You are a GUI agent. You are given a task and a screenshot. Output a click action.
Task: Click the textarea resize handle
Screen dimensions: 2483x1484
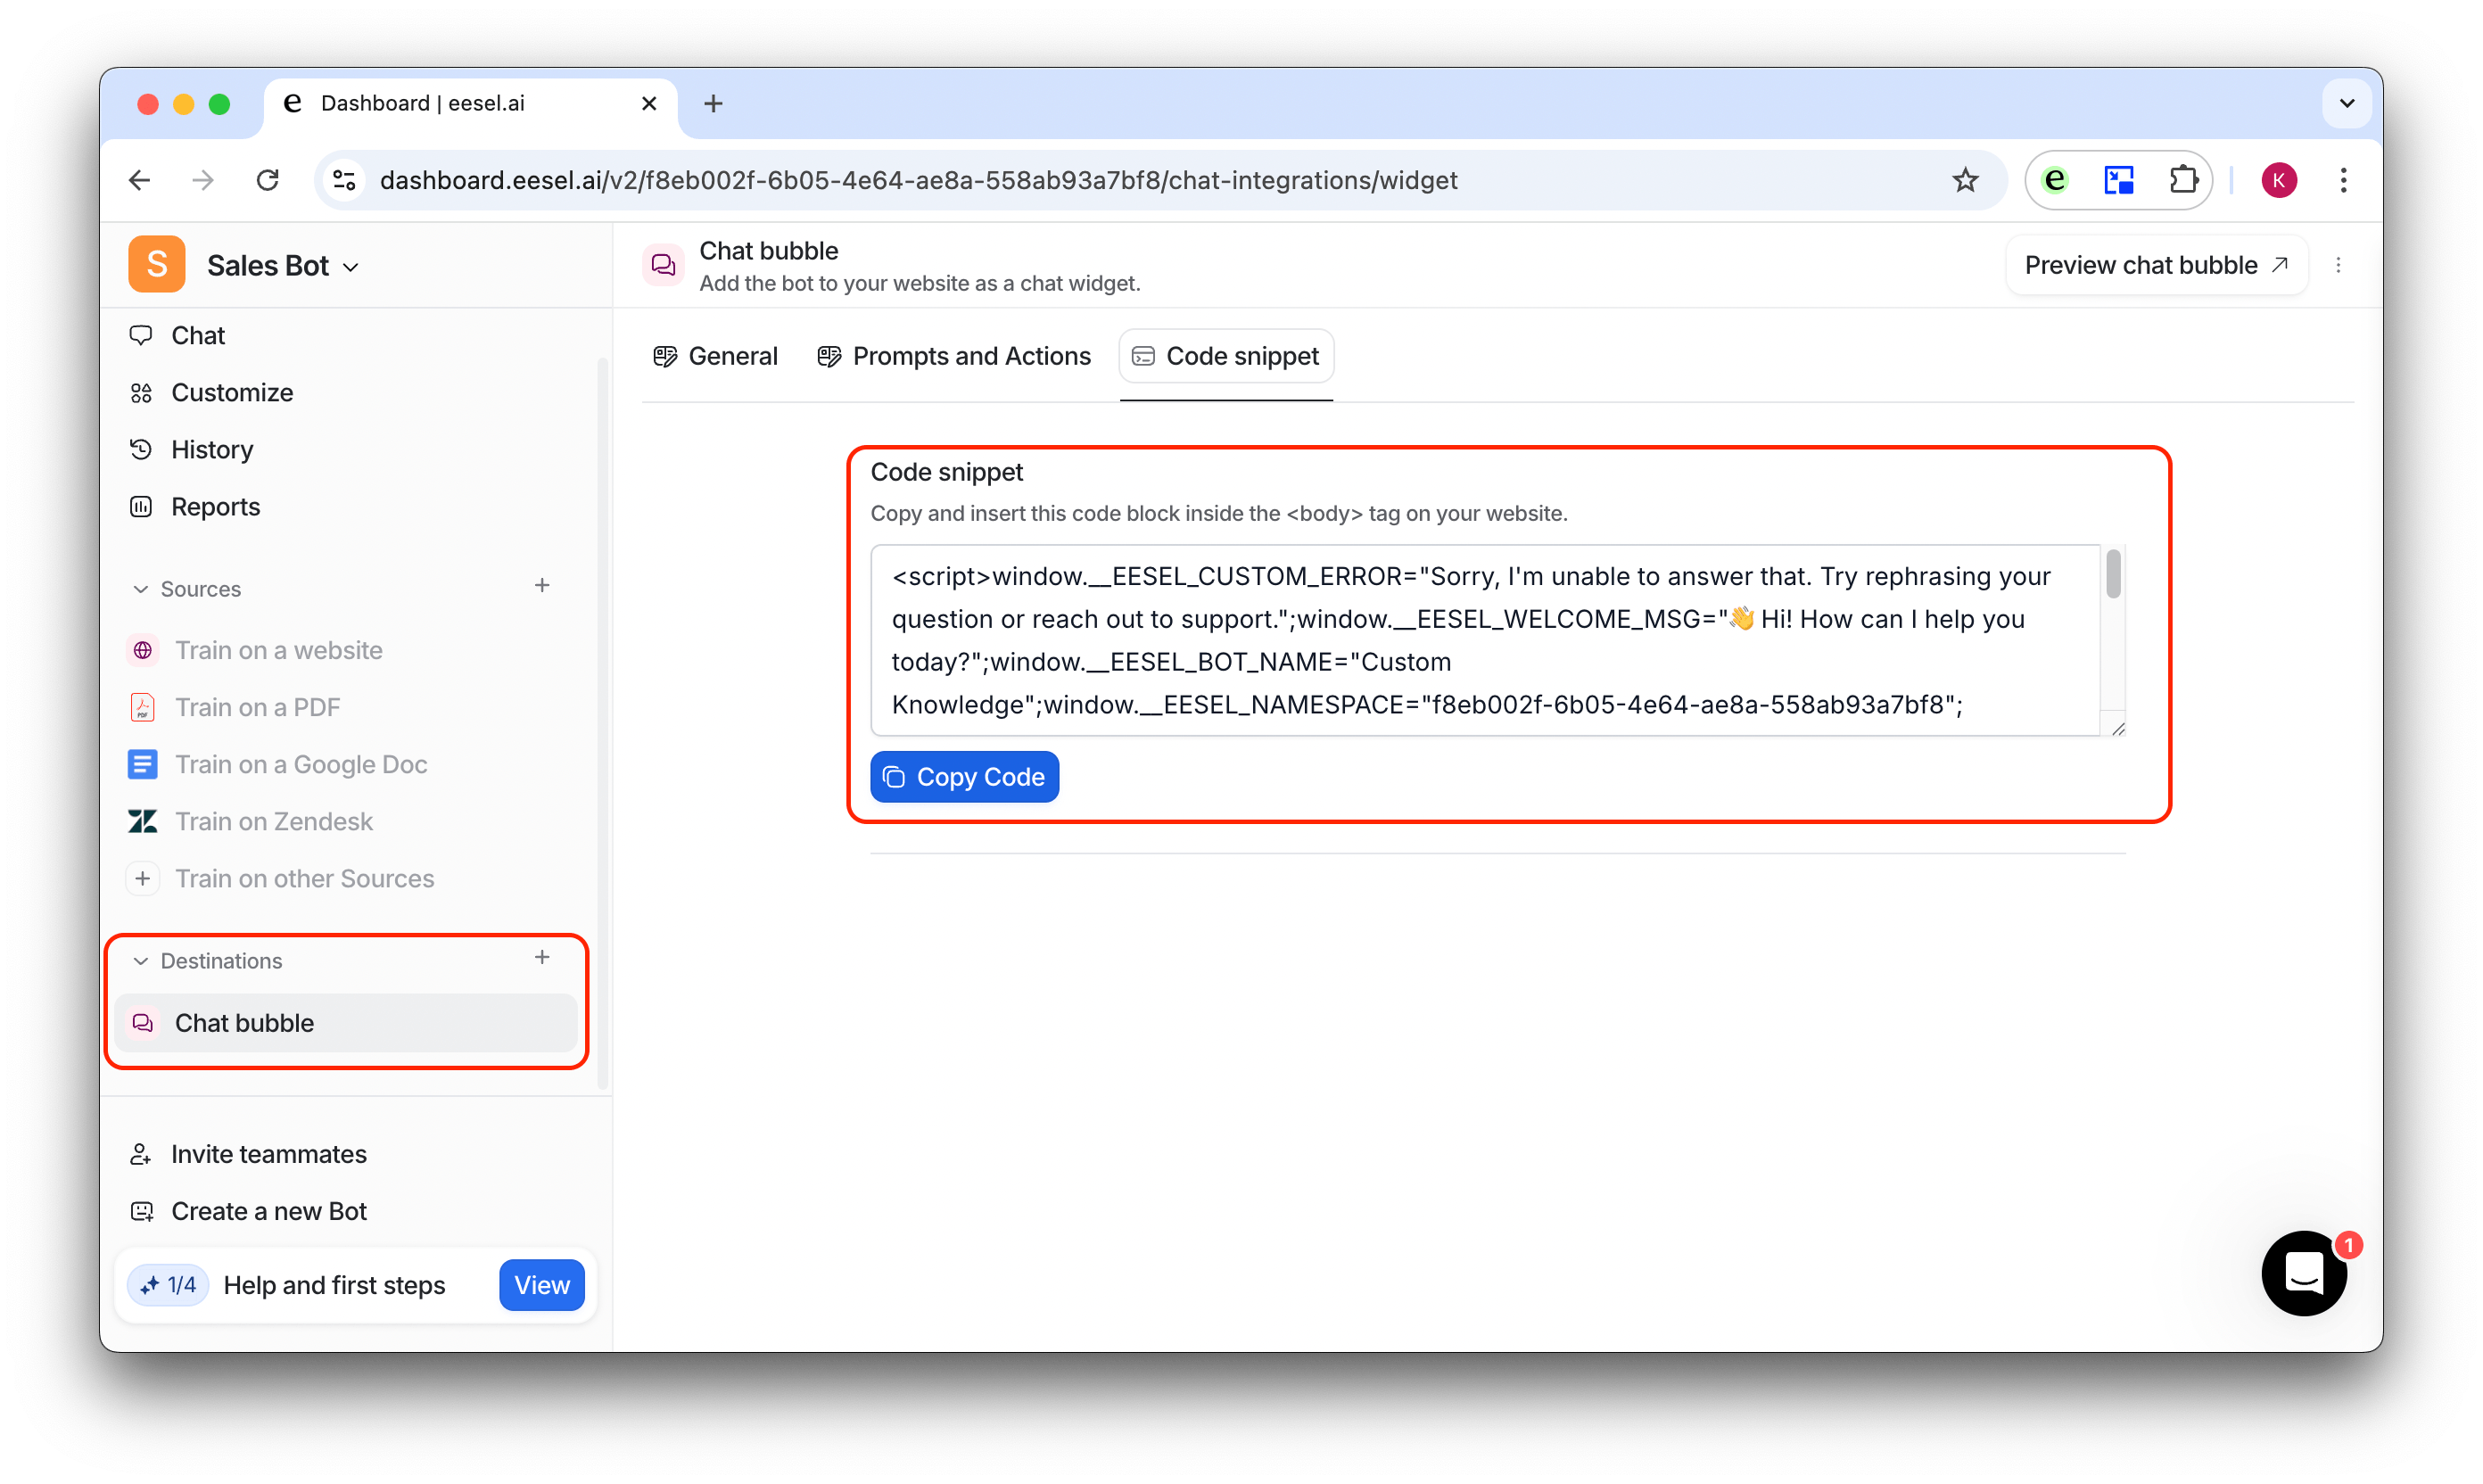pyautogui.click(x=2117, y=728)
